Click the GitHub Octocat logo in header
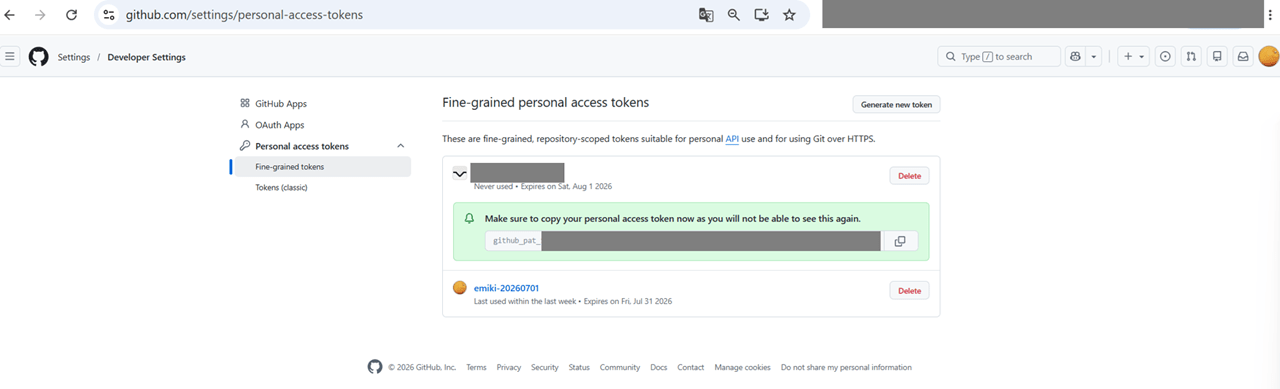 tap(38, 57)
